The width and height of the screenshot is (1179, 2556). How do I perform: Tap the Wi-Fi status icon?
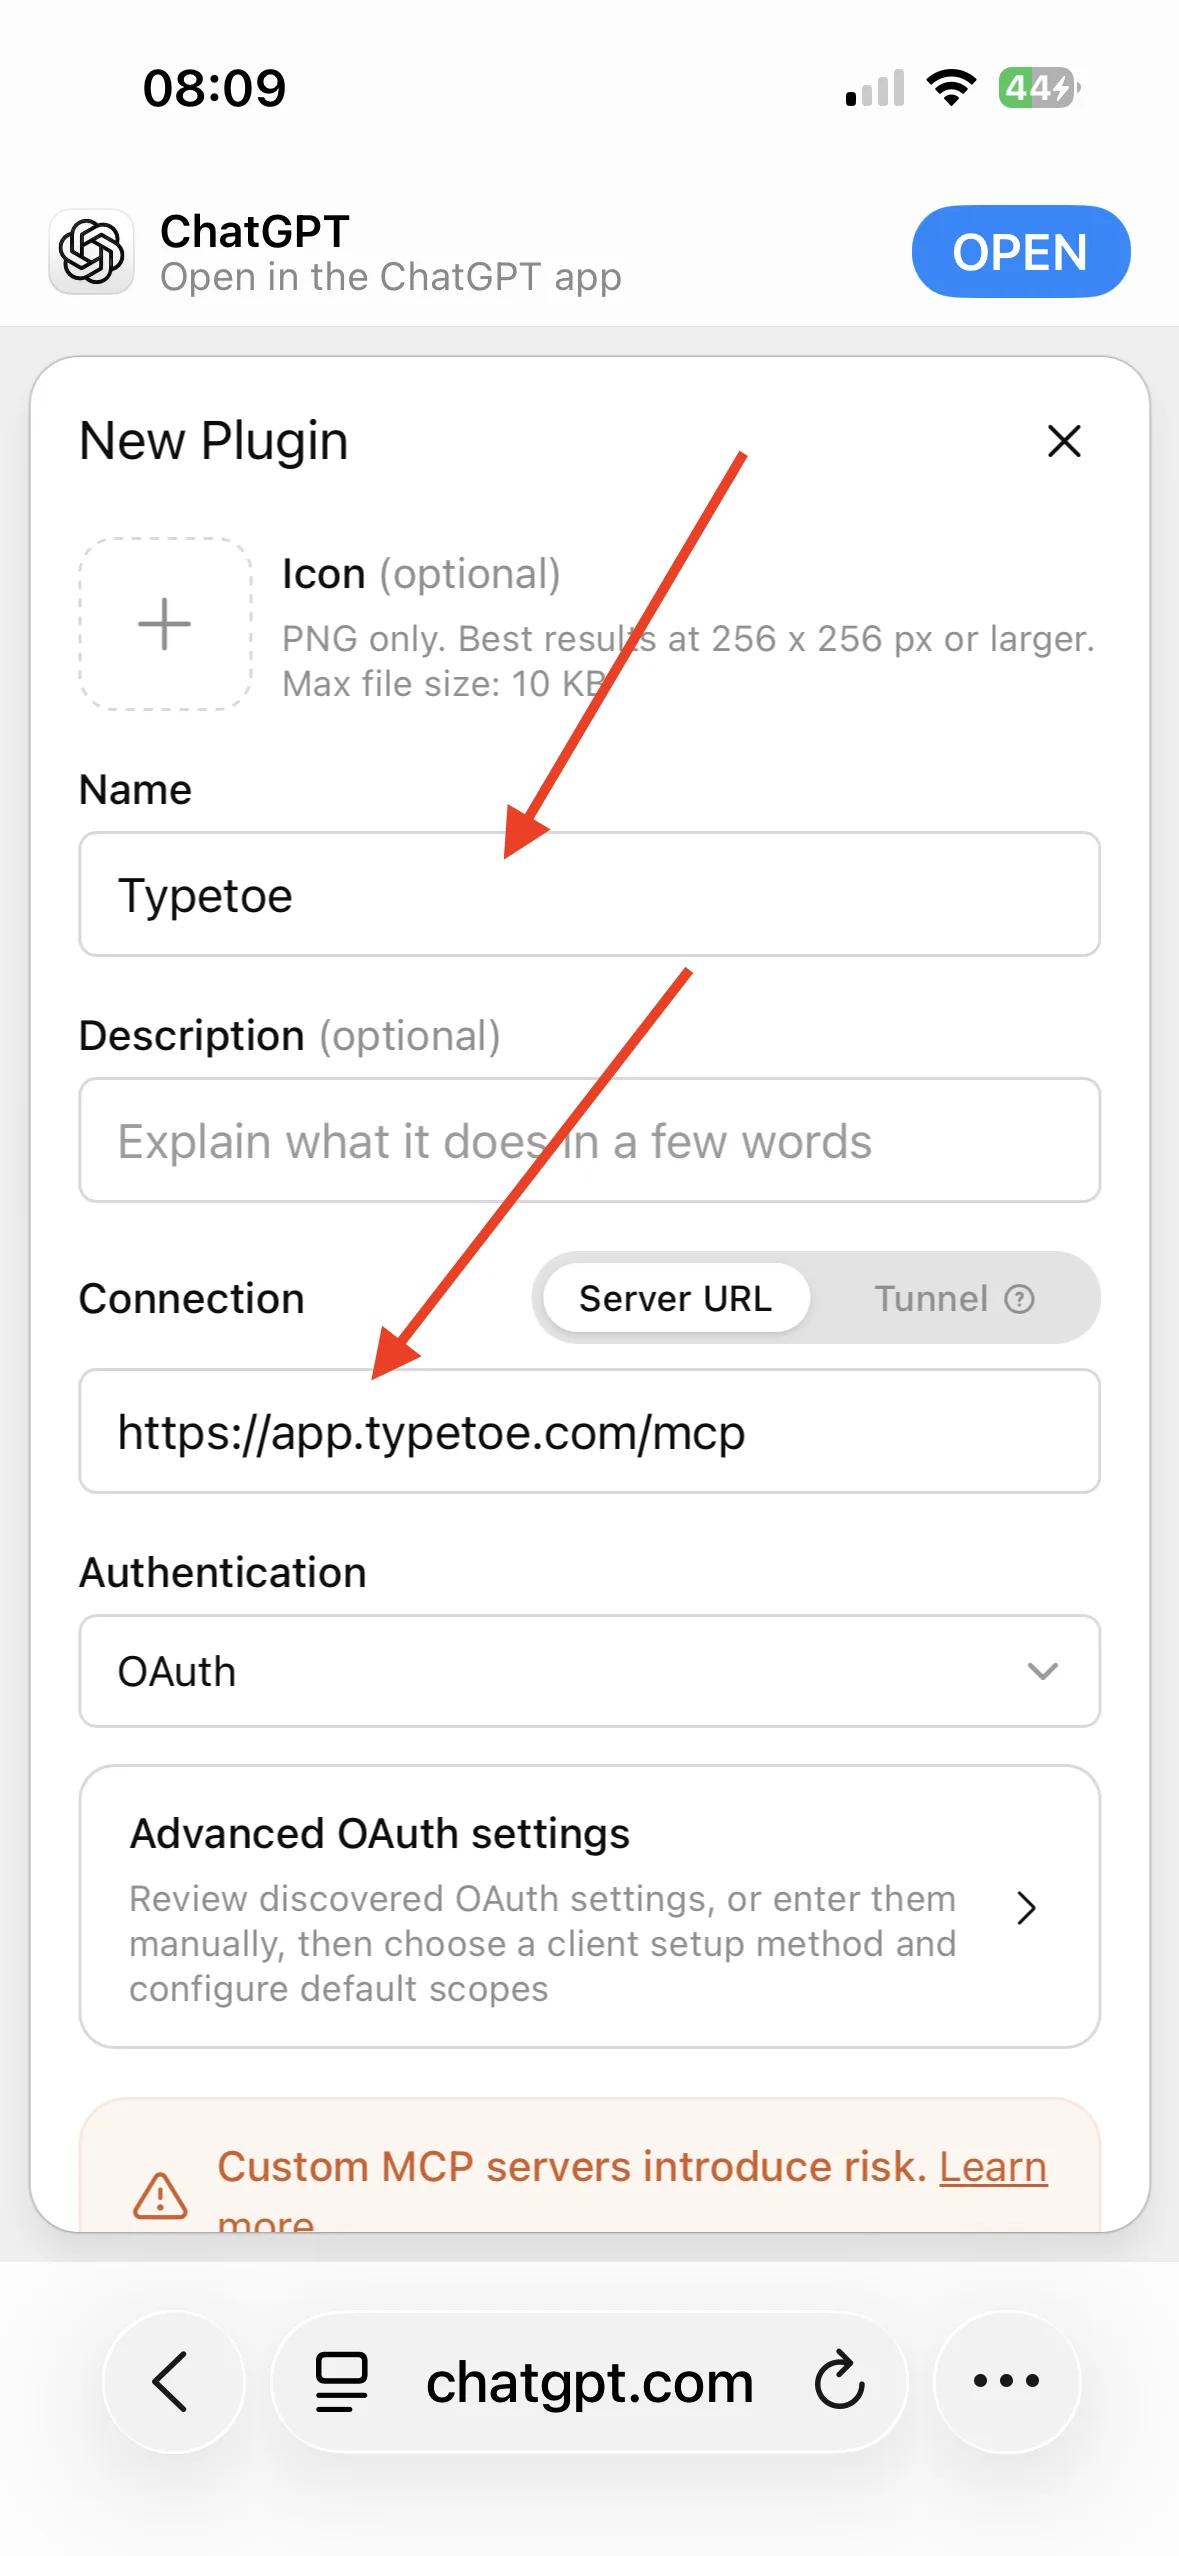(x=951, y=88)
